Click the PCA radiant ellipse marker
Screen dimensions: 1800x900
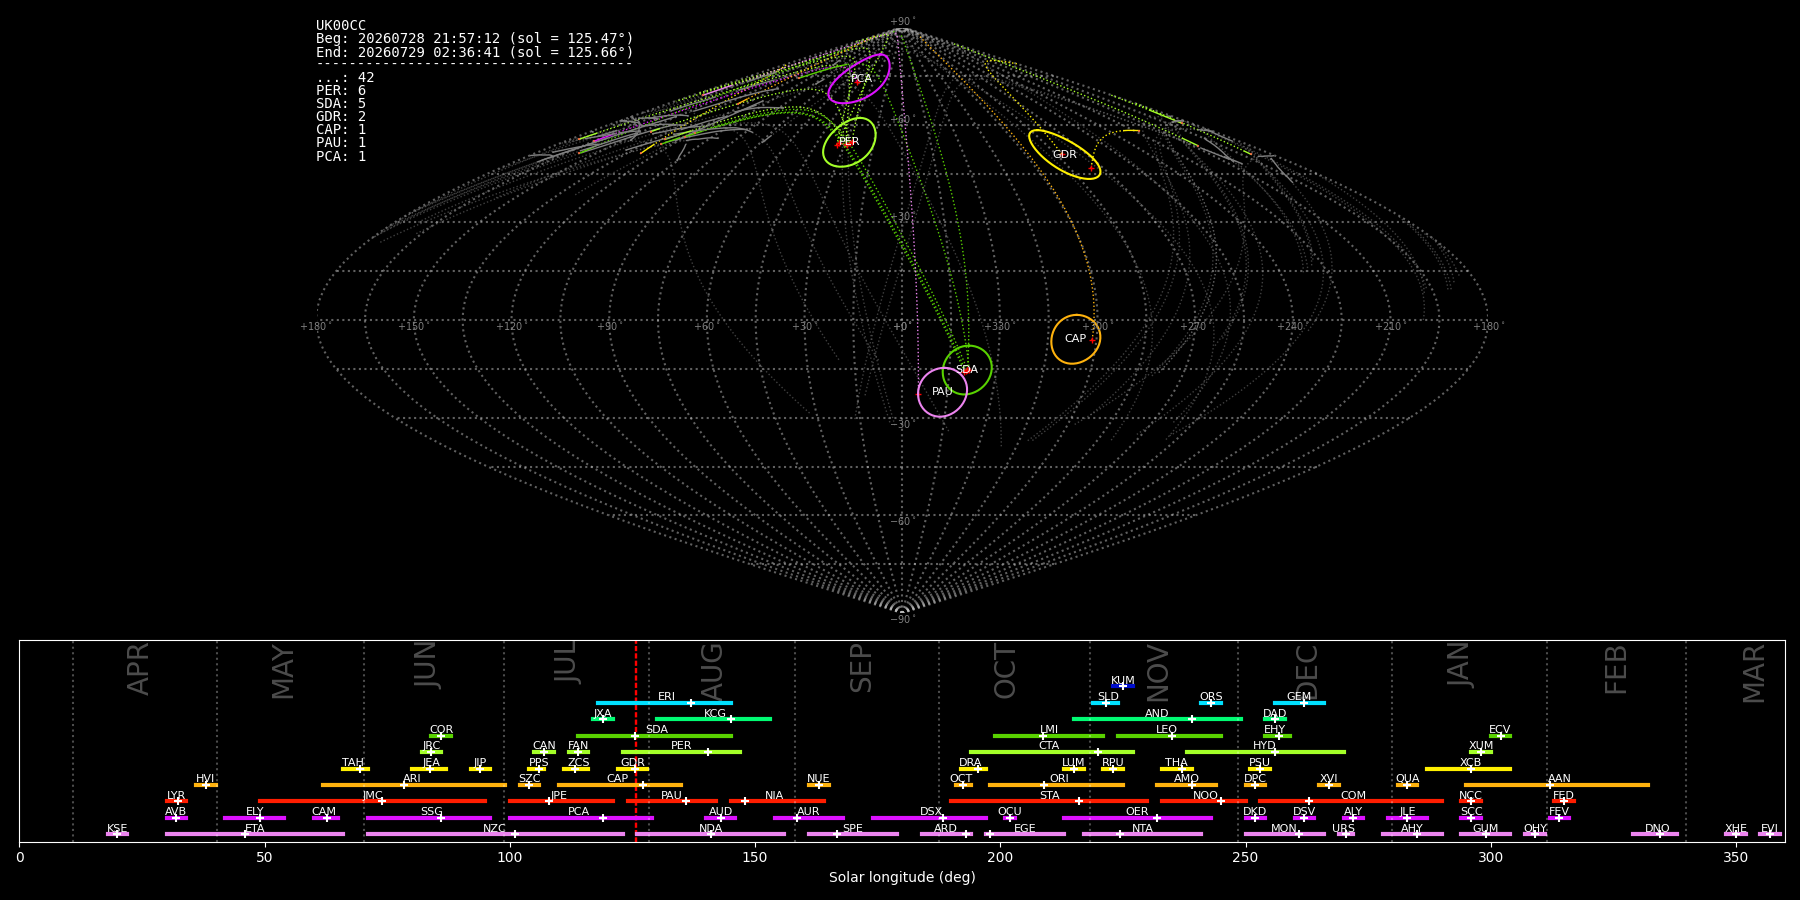click(859, 79)
